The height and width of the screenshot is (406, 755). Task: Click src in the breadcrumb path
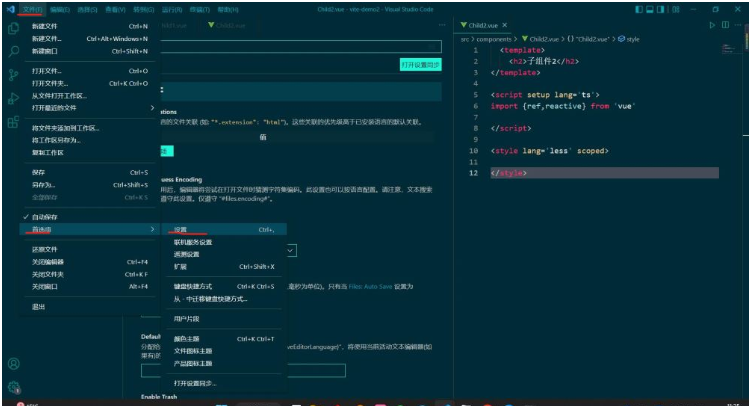(x=465, y=39)
